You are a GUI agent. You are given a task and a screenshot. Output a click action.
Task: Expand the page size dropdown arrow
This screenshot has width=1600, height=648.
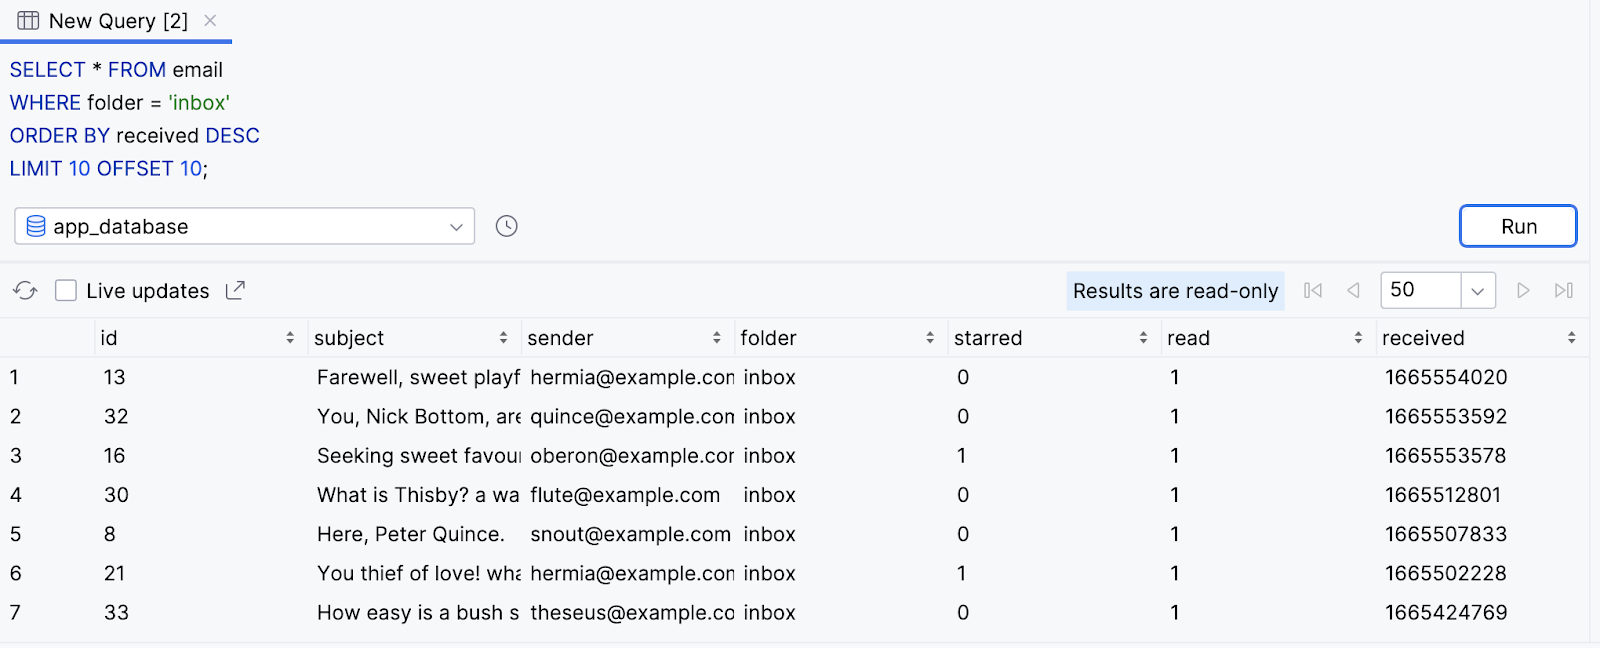[1477, 291]
